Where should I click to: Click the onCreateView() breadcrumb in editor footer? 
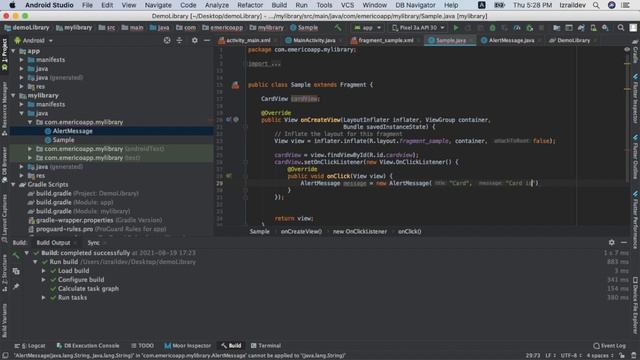pos(301,231)
